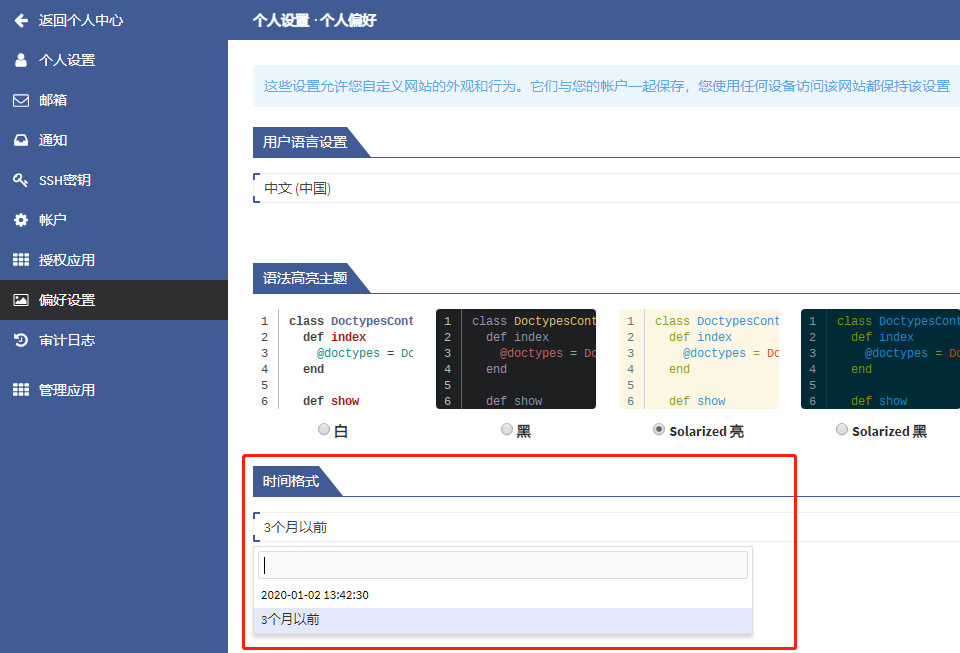Select the 白 theme radio button
The height and width of the screenshot is (653, 960).
pos(323,429)
